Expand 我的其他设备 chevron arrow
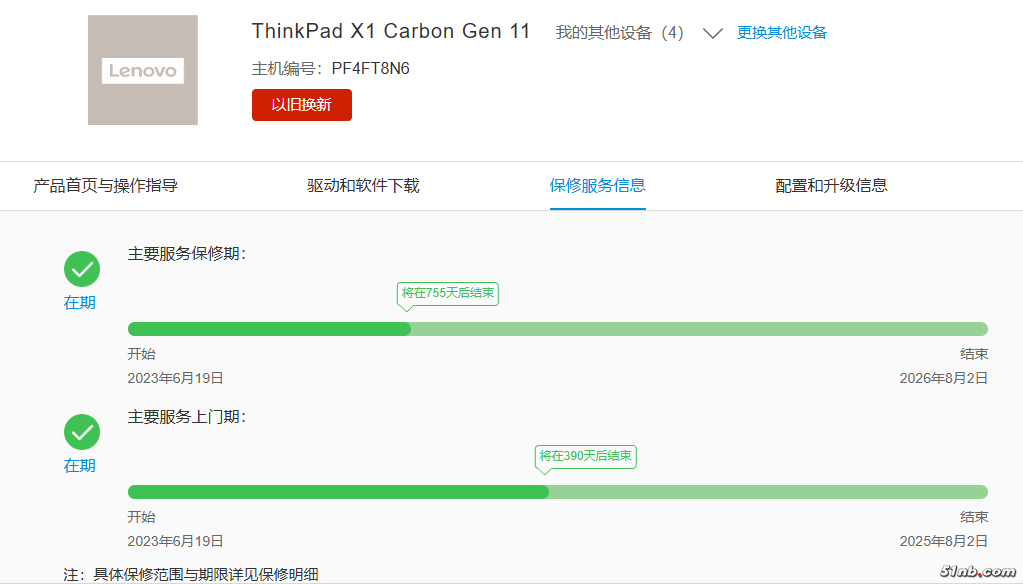This screenshot has height=584, width=1023. point(712,33)
